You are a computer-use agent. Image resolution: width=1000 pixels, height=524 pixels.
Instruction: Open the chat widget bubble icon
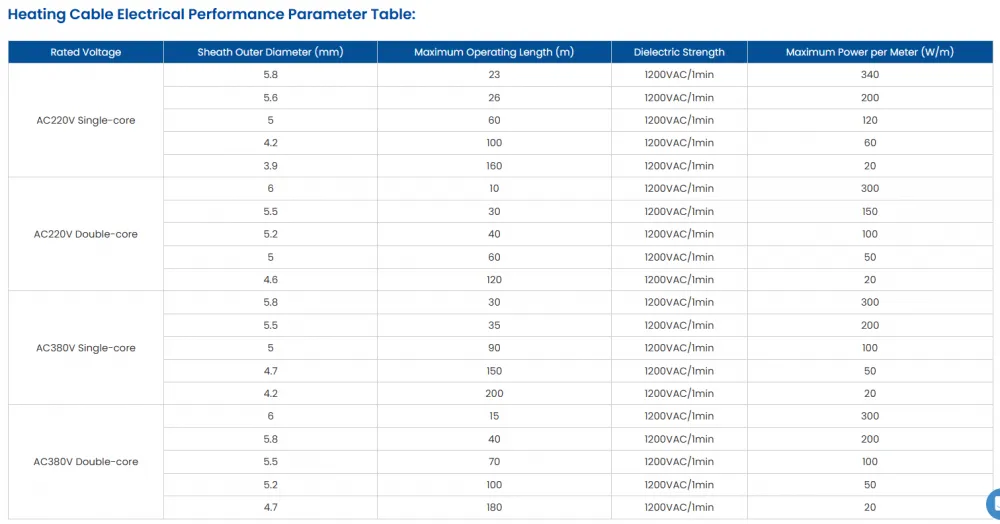point(994,504)
